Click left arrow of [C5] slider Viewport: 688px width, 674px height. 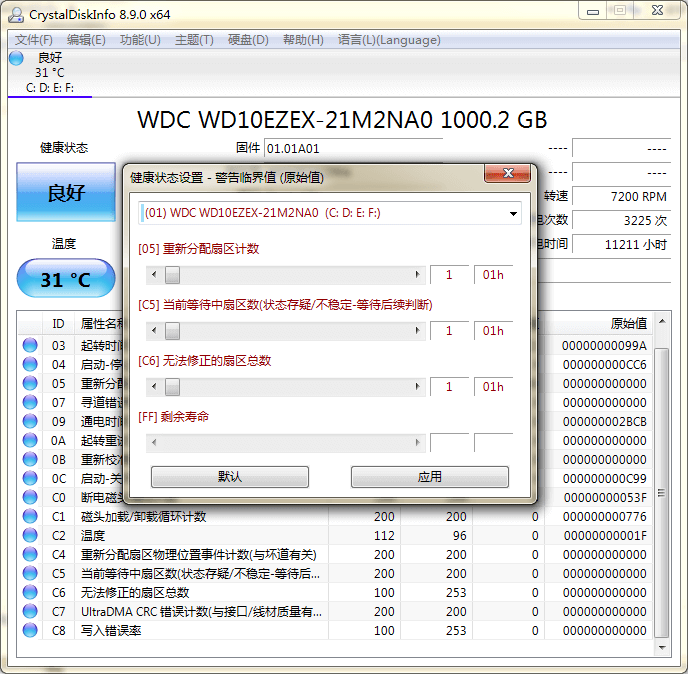154,330
